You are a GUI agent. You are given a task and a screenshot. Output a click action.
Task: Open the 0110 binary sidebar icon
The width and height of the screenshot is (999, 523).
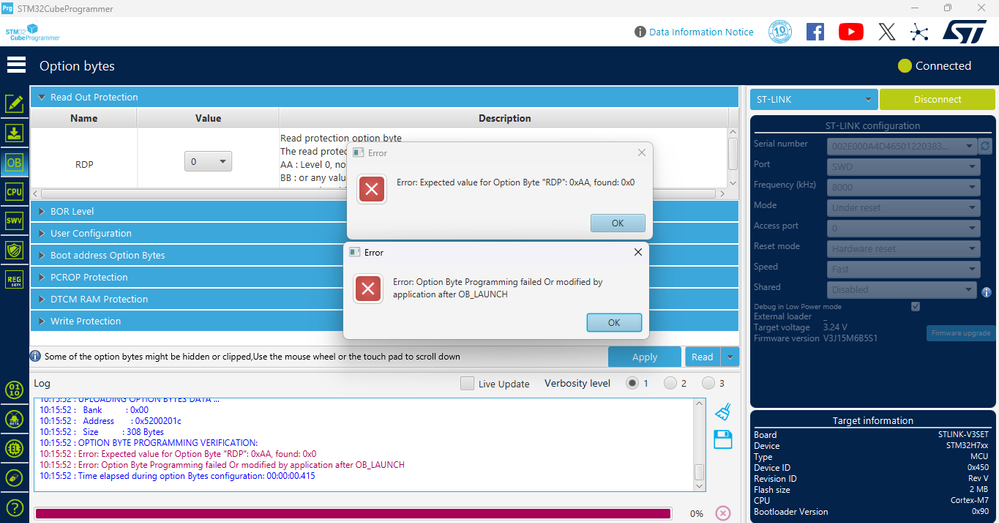coord(14,390)
